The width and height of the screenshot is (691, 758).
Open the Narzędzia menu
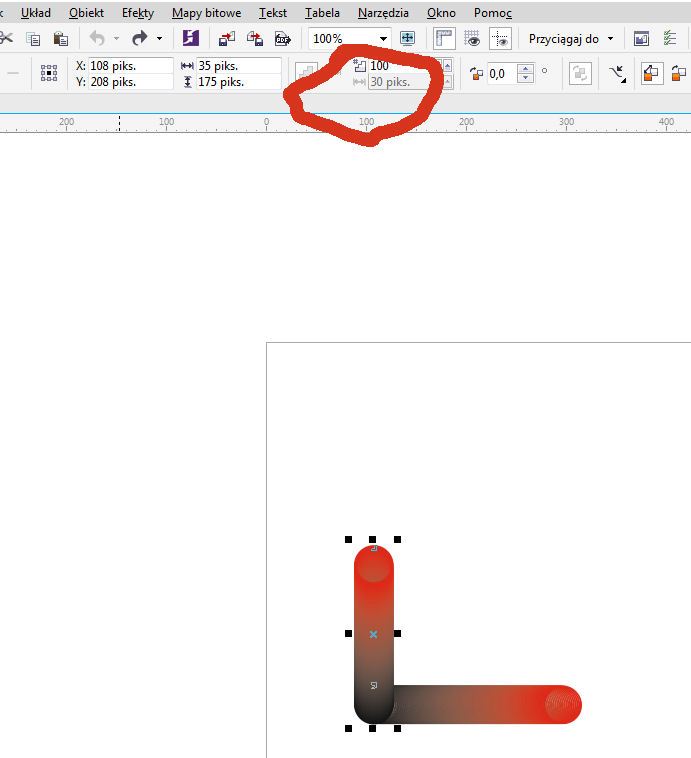383,13
